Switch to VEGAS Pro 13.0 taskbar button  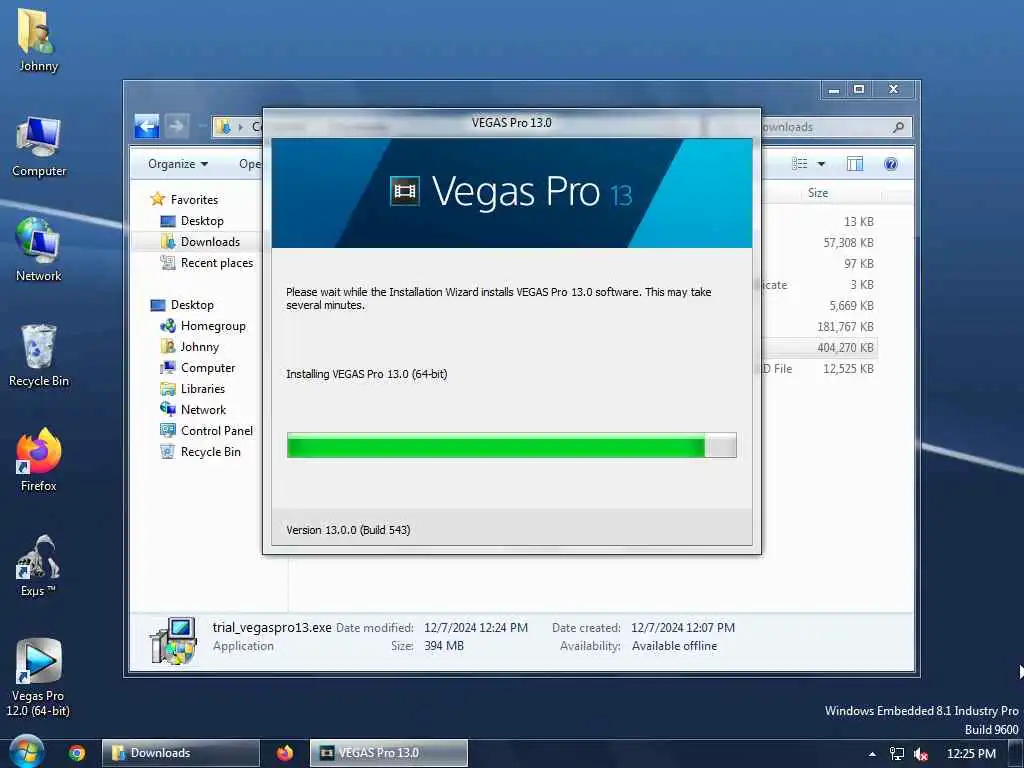[x=389, y=753]
